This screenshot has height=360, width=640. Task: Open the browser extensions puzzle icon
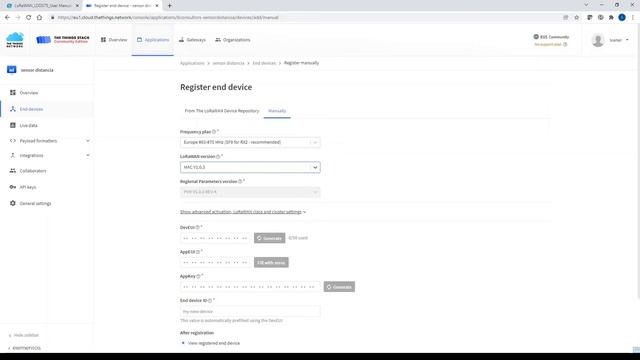coord(611,18)
